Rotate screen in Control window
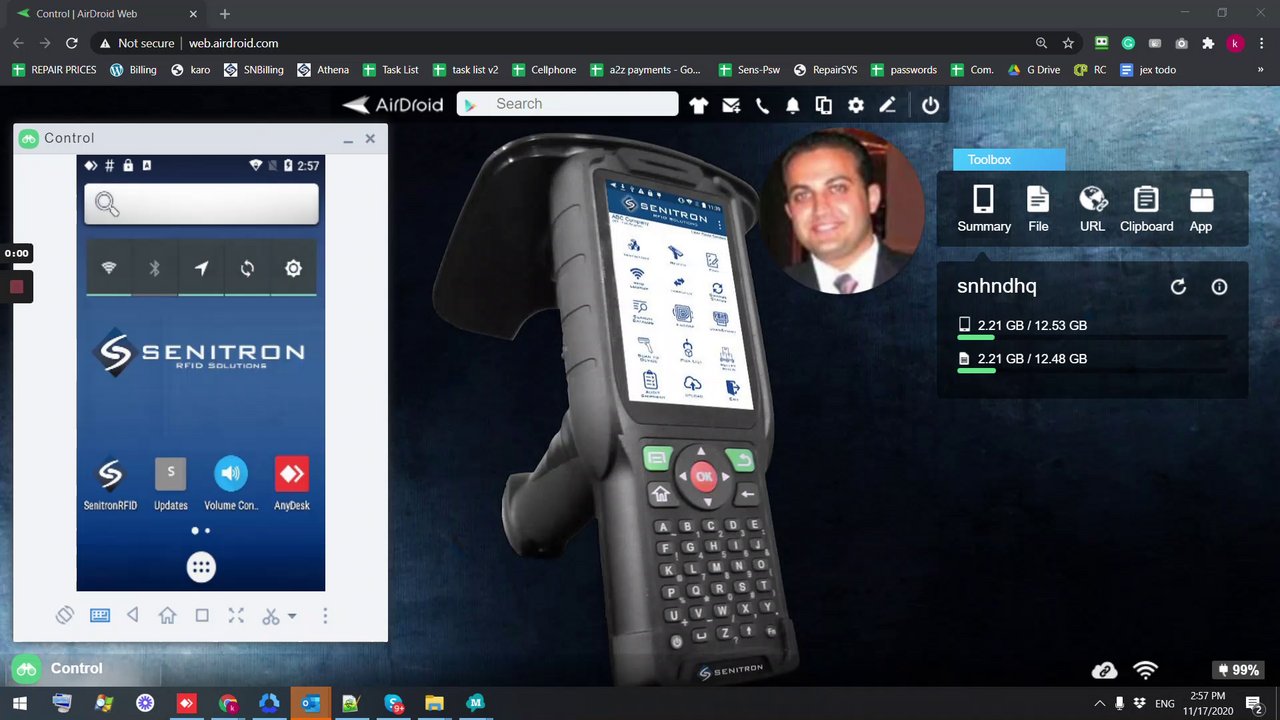Viewport: 1280px width, 720px height. 65,616
